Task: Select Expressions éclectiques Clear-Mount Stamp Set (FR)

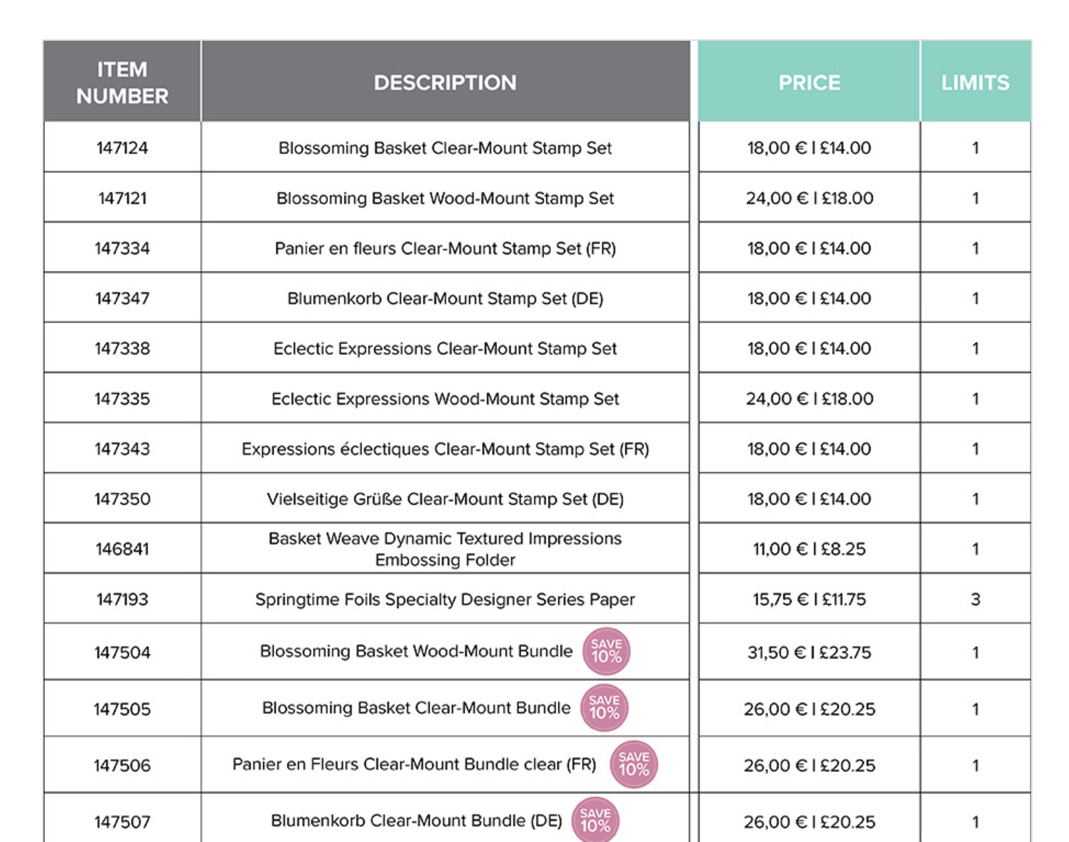Action: click(x=445, y=449)
